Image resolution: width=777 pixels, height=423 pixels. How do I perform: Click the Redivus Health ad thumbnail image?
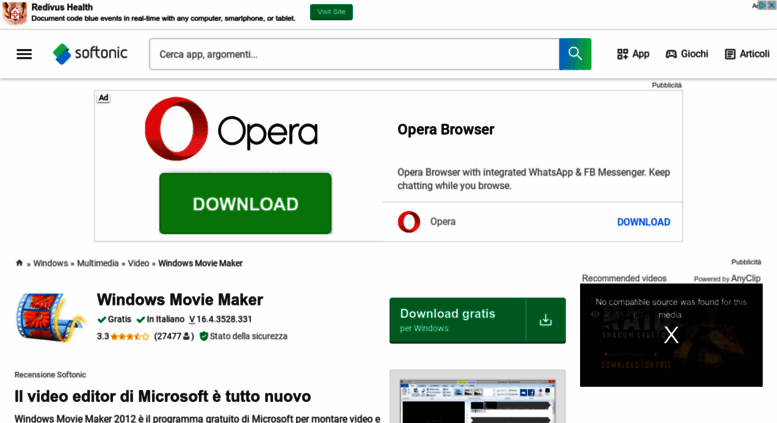tap(14, 13)
